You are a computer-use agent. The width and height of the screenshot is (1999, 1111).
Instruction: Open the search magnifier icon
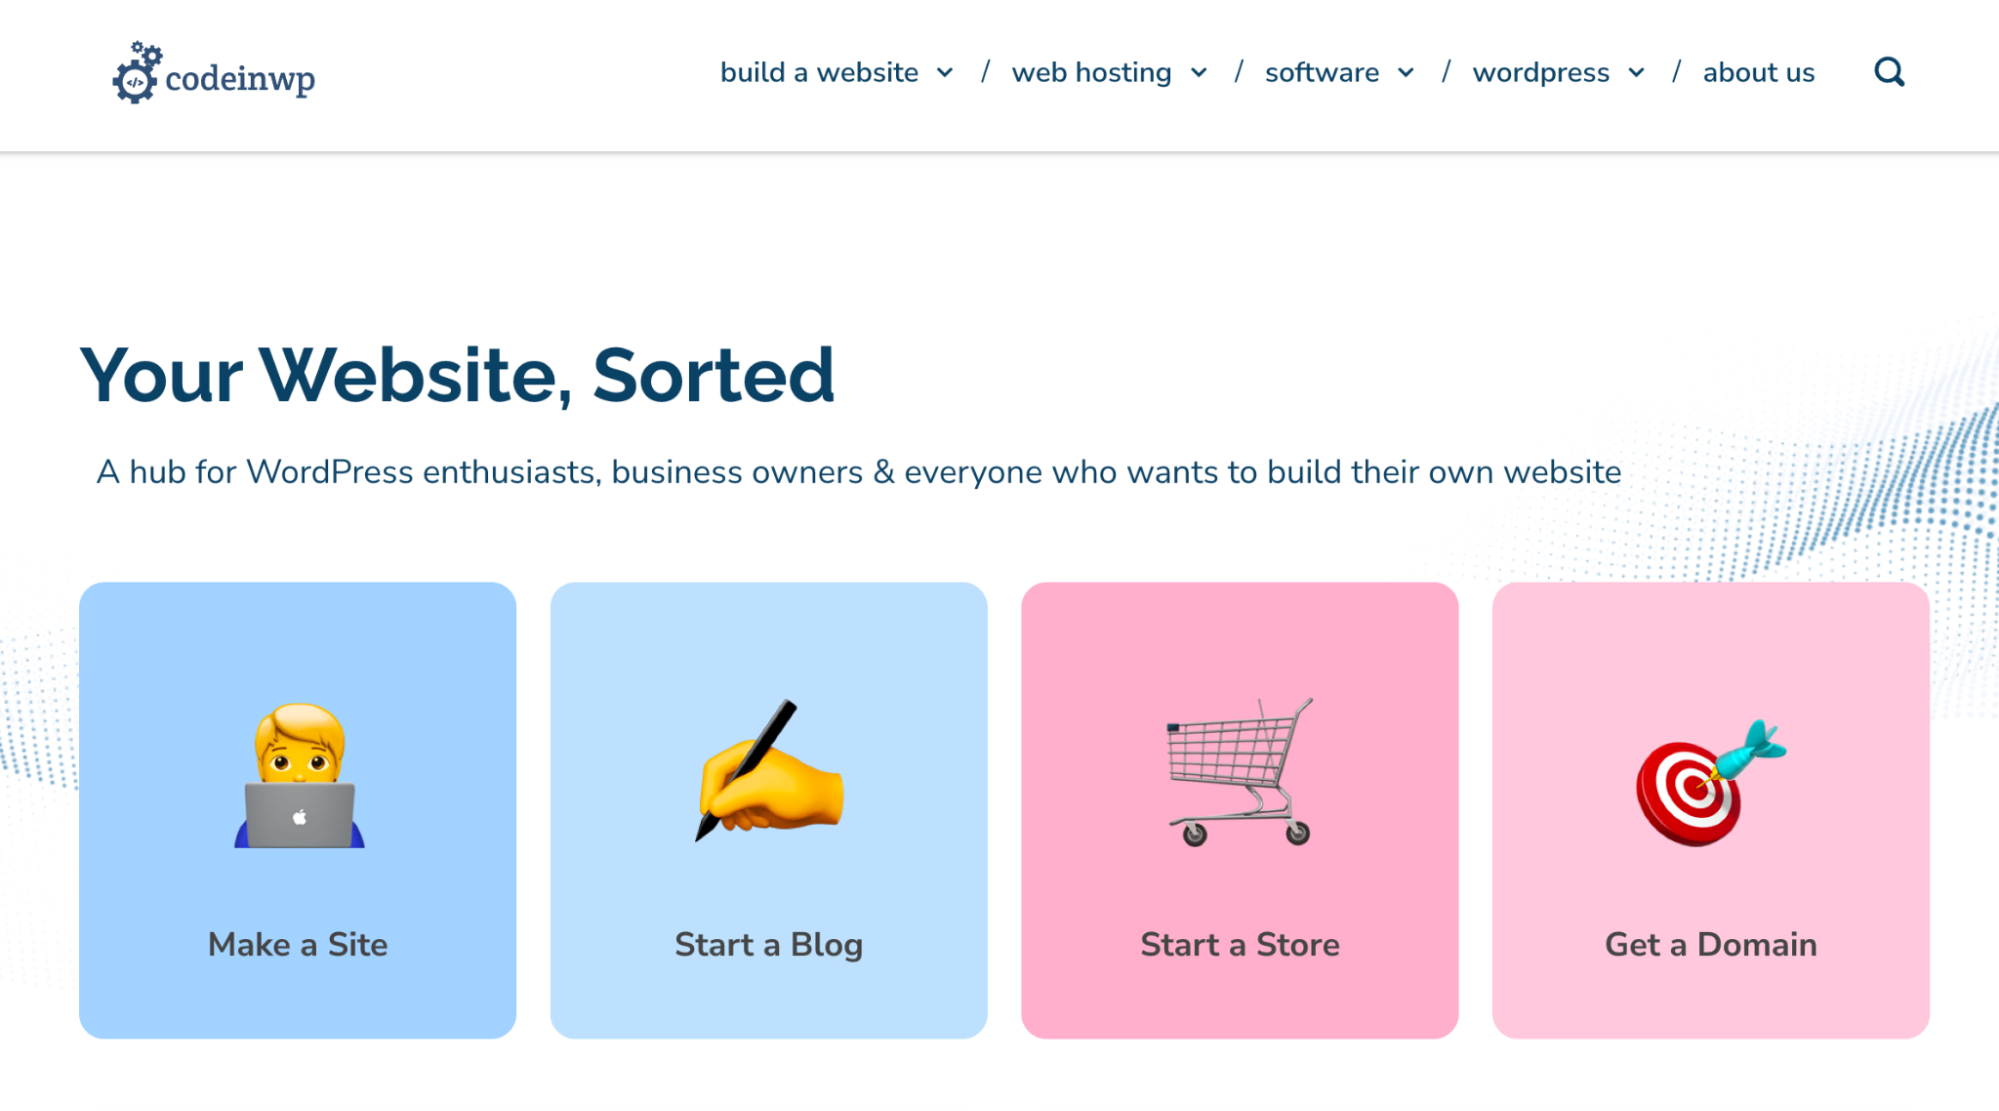(x=1888, y=72)
